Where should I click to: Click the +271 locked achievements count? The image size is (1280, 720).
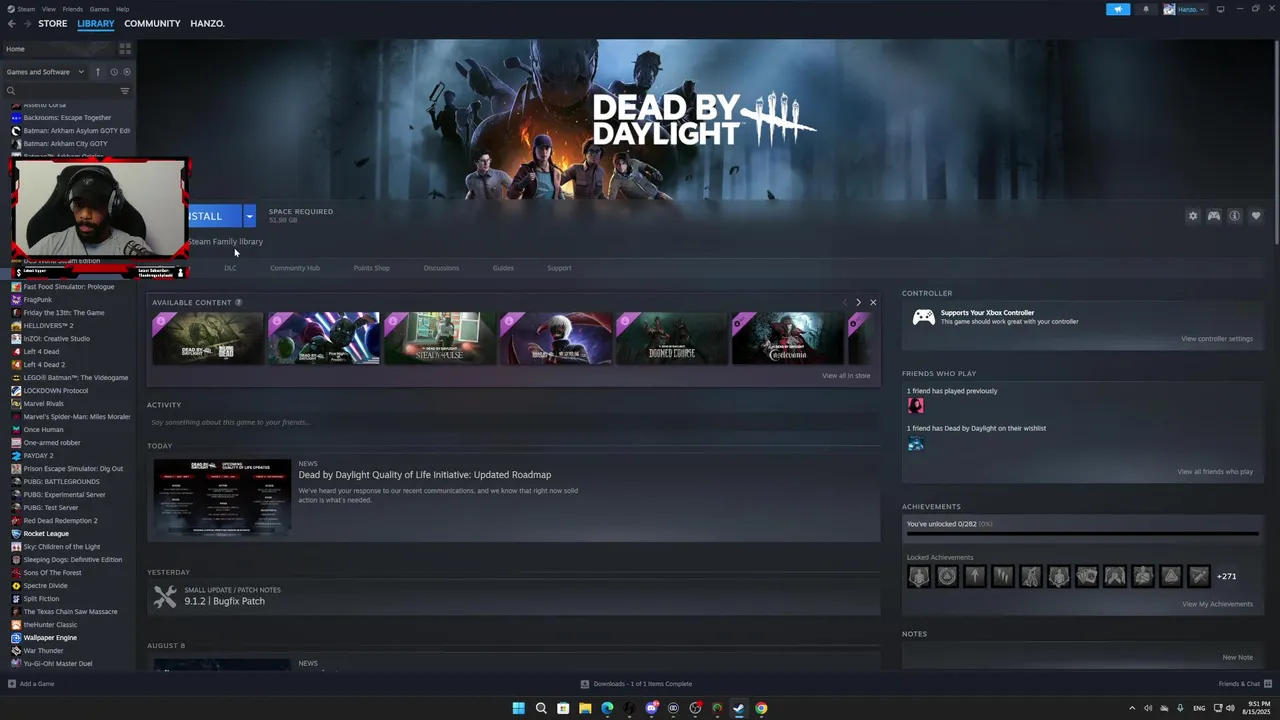tap(1226, 576)
